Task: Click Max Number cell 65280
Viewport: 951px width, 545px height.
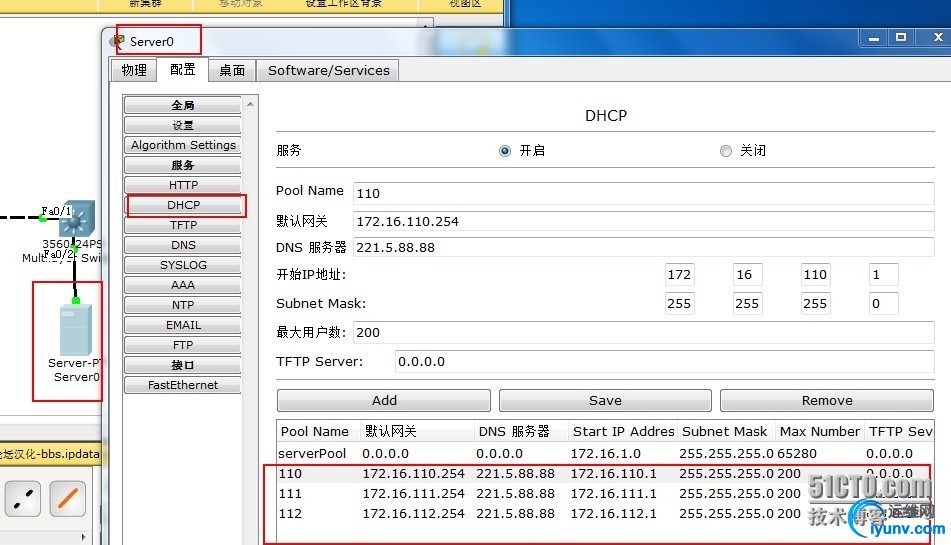Action: pyautogui.click(x=797, y=453)
